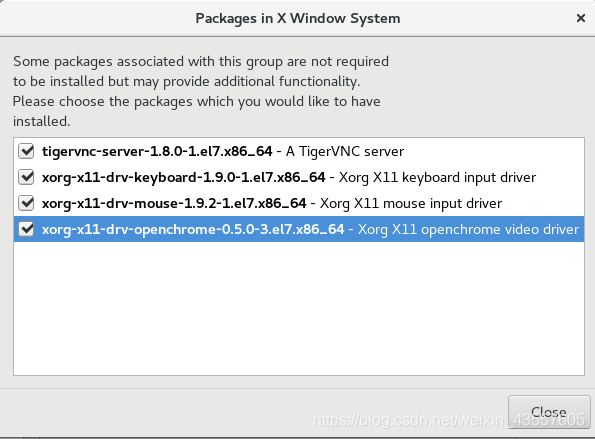The image size is (595, 439).
Task: Select the xorg-x11-drv-keyboard-1.9.0-1.el7.x86_64 row
Action: (x=299, y=177)
